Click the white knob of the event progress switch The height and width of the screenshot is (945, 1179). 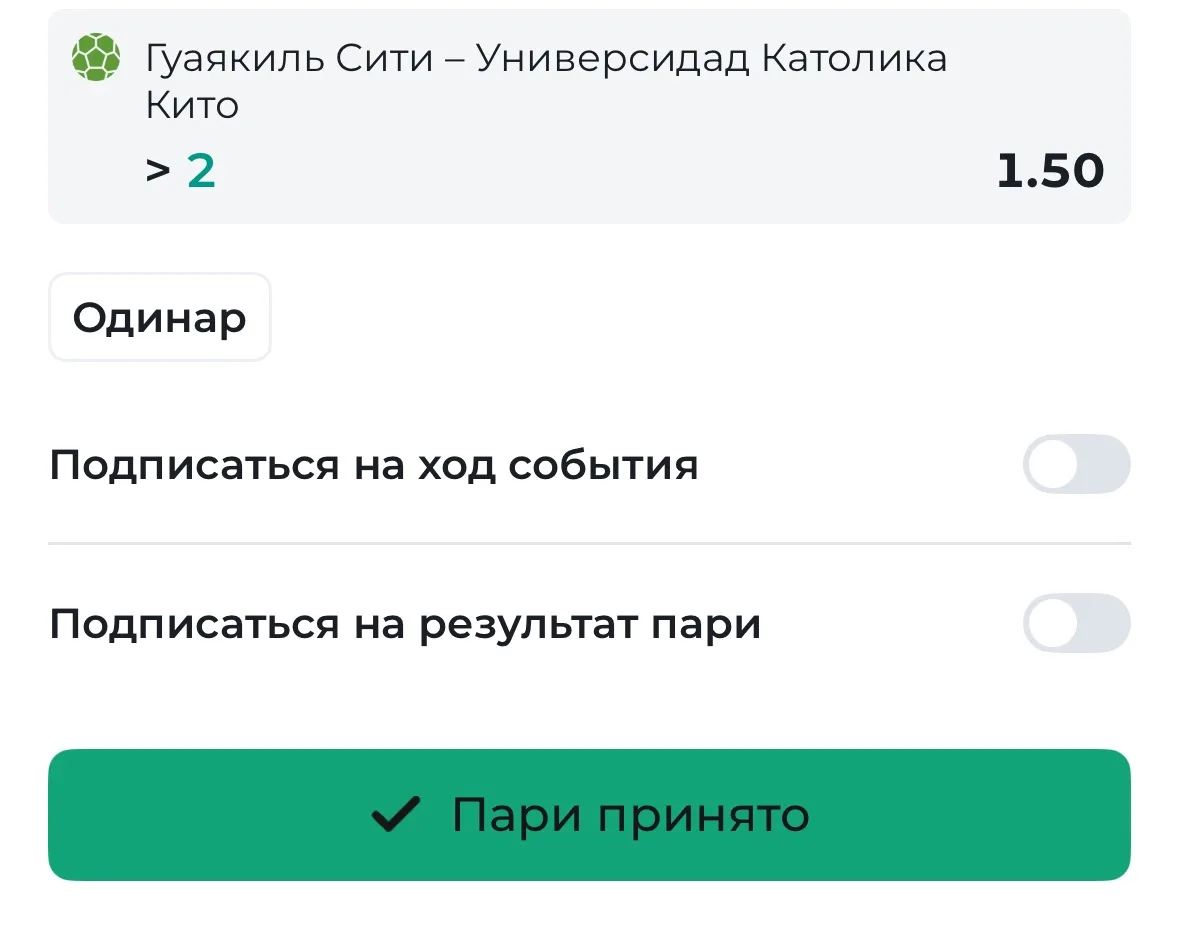[1053, 464]
